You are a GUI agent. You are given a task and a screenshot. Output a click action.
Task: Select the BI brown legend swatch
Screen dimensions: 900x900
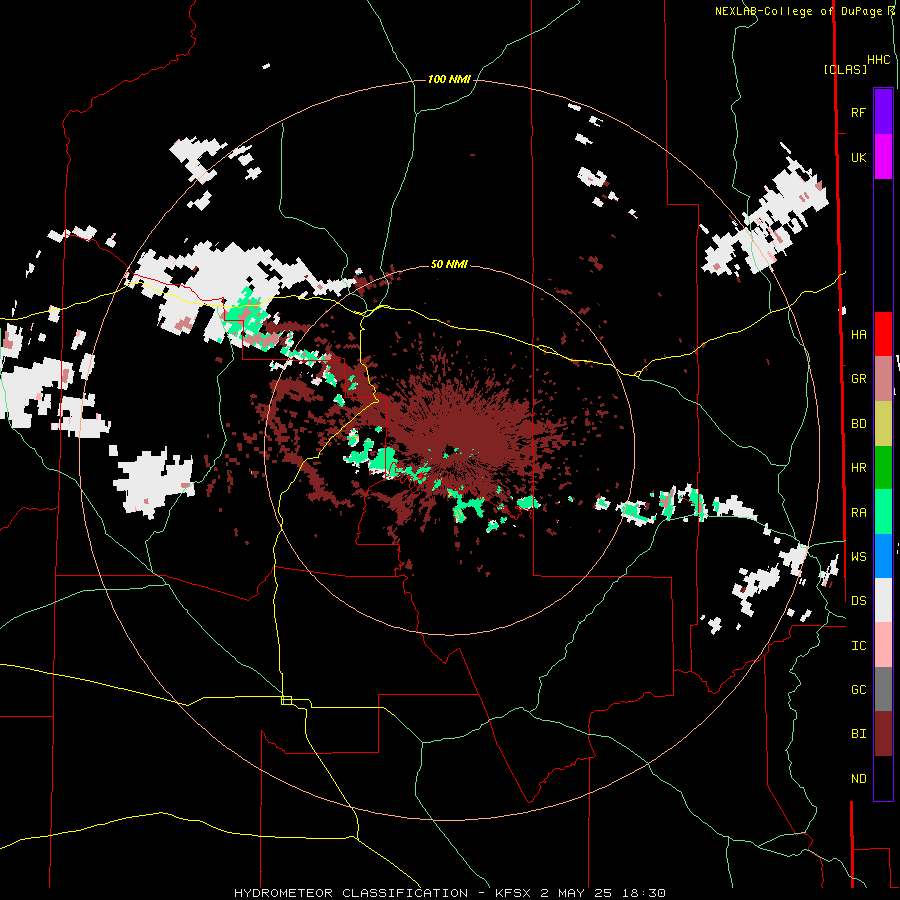tap(883, 734)
